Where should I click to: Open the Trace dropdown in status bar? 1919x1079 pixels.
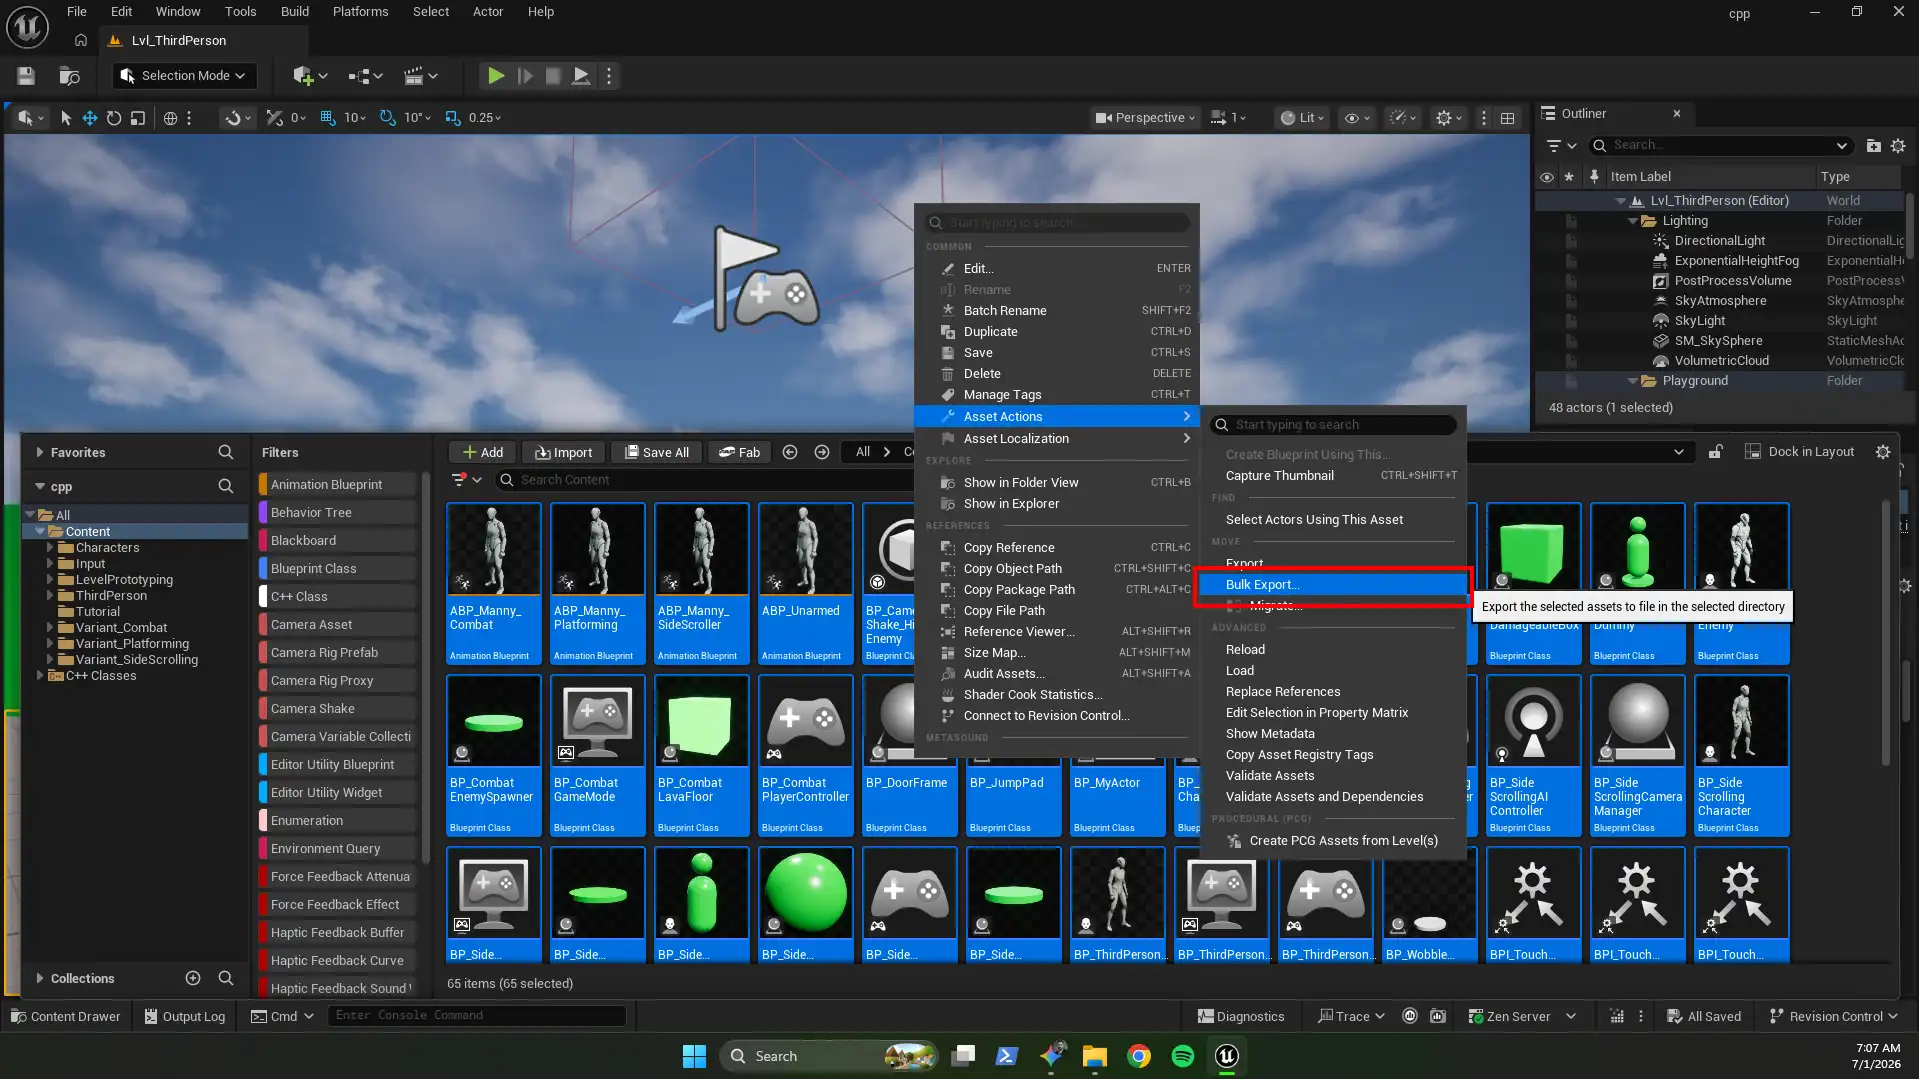[1351, 1017]
